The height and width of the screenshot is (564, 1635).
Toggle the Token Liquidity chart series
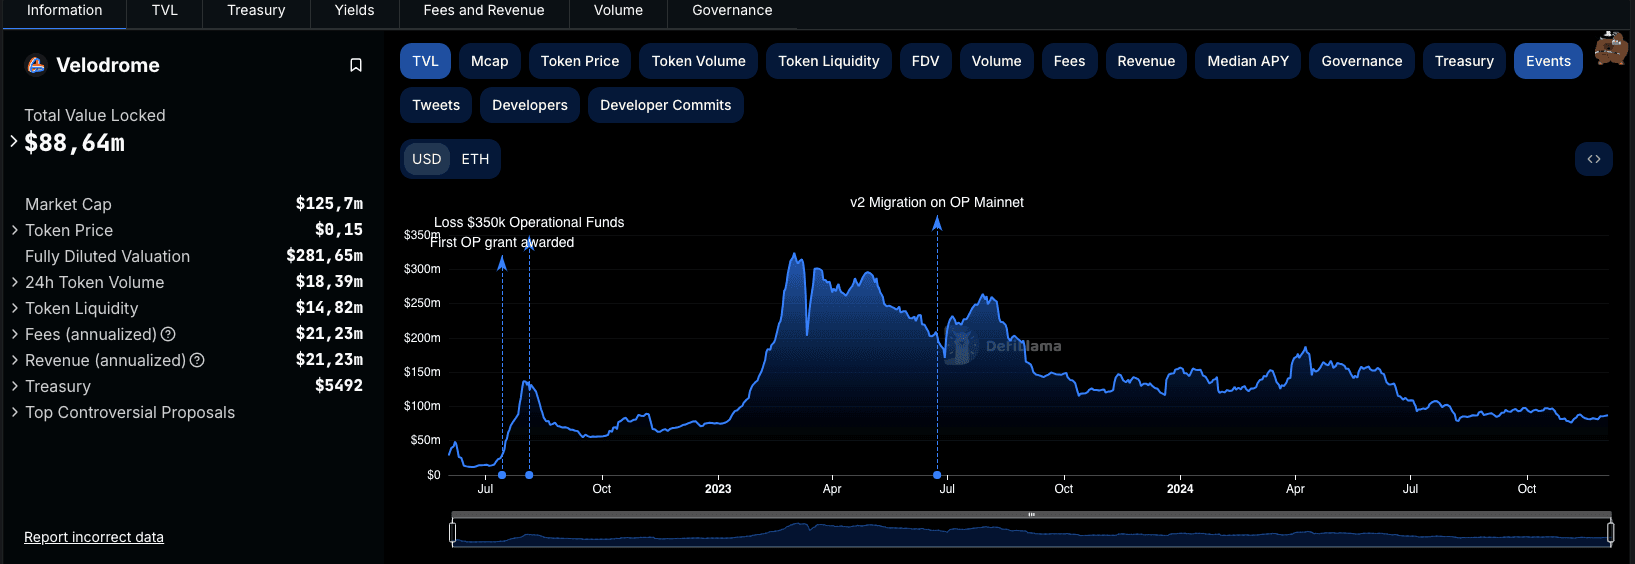tap(829, 61)
